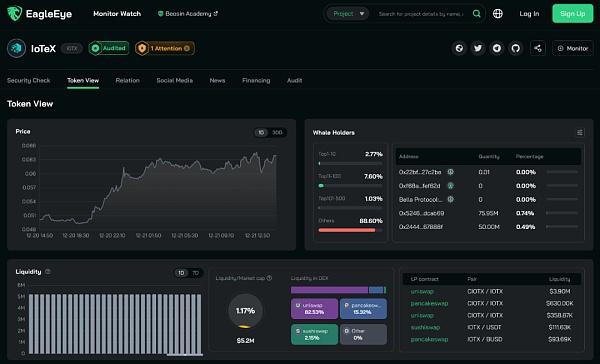600x364 pixels.
Task: Click the Liquidity help question icon
Action: [48, 271]
